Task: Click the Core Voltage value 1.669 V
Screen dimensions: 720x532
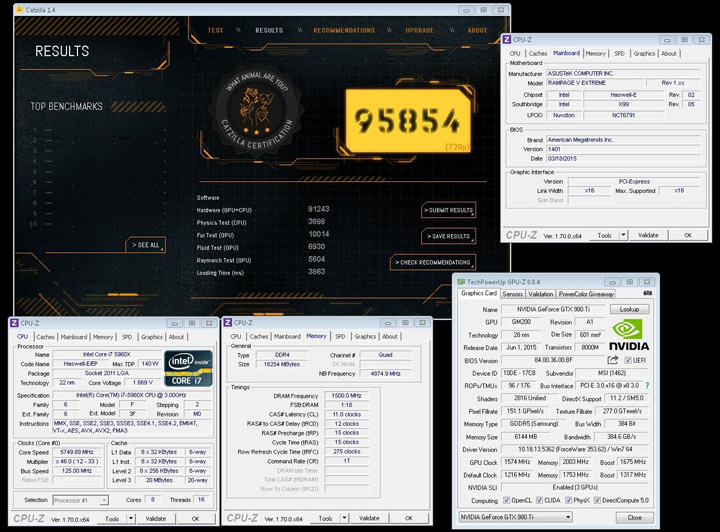Action: pos(142,383)
